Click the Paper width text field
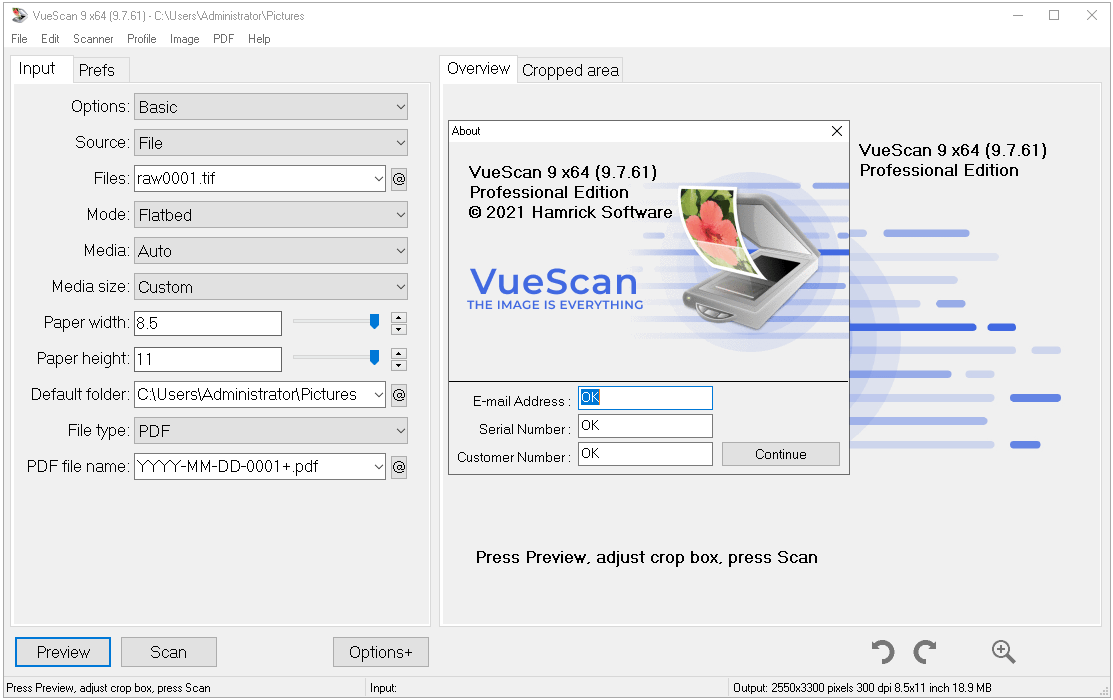Image resolution: width=1113 pixels, height=700 pixels. coord(208,323)
